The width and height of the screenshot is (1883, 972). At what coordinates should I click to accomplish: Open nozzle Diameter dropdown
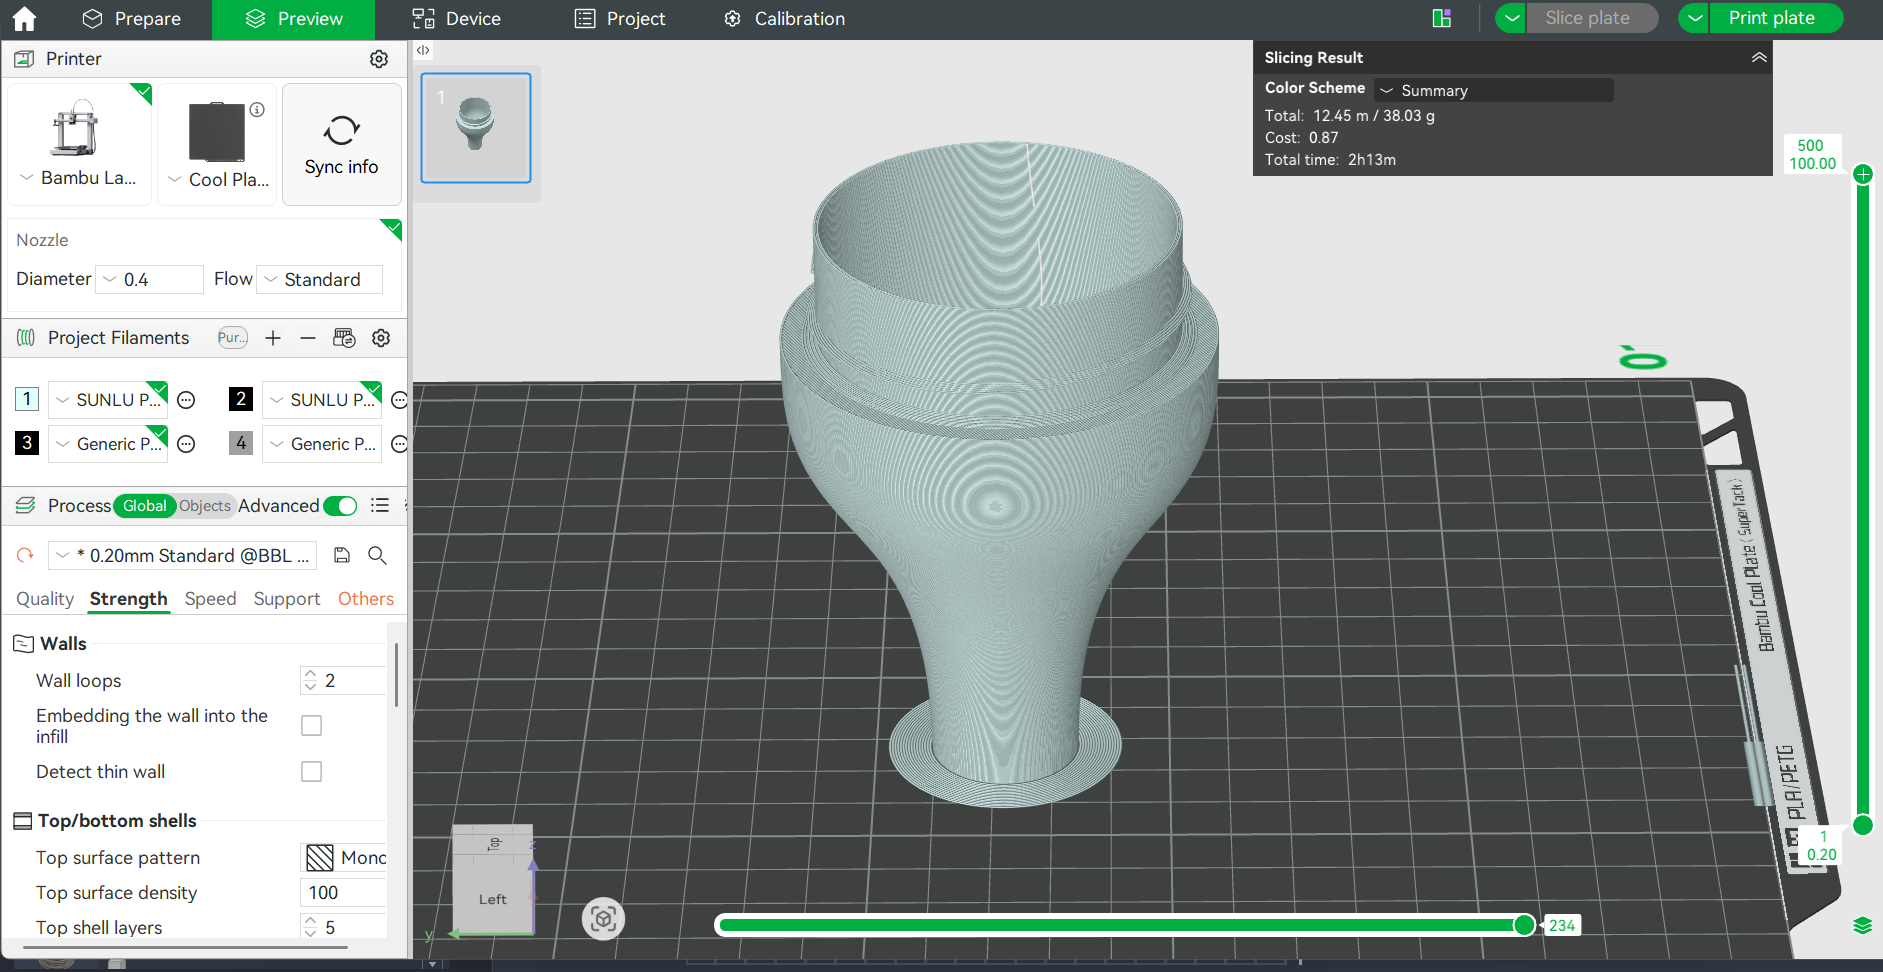pyautogui.click(x=150, y=280)
